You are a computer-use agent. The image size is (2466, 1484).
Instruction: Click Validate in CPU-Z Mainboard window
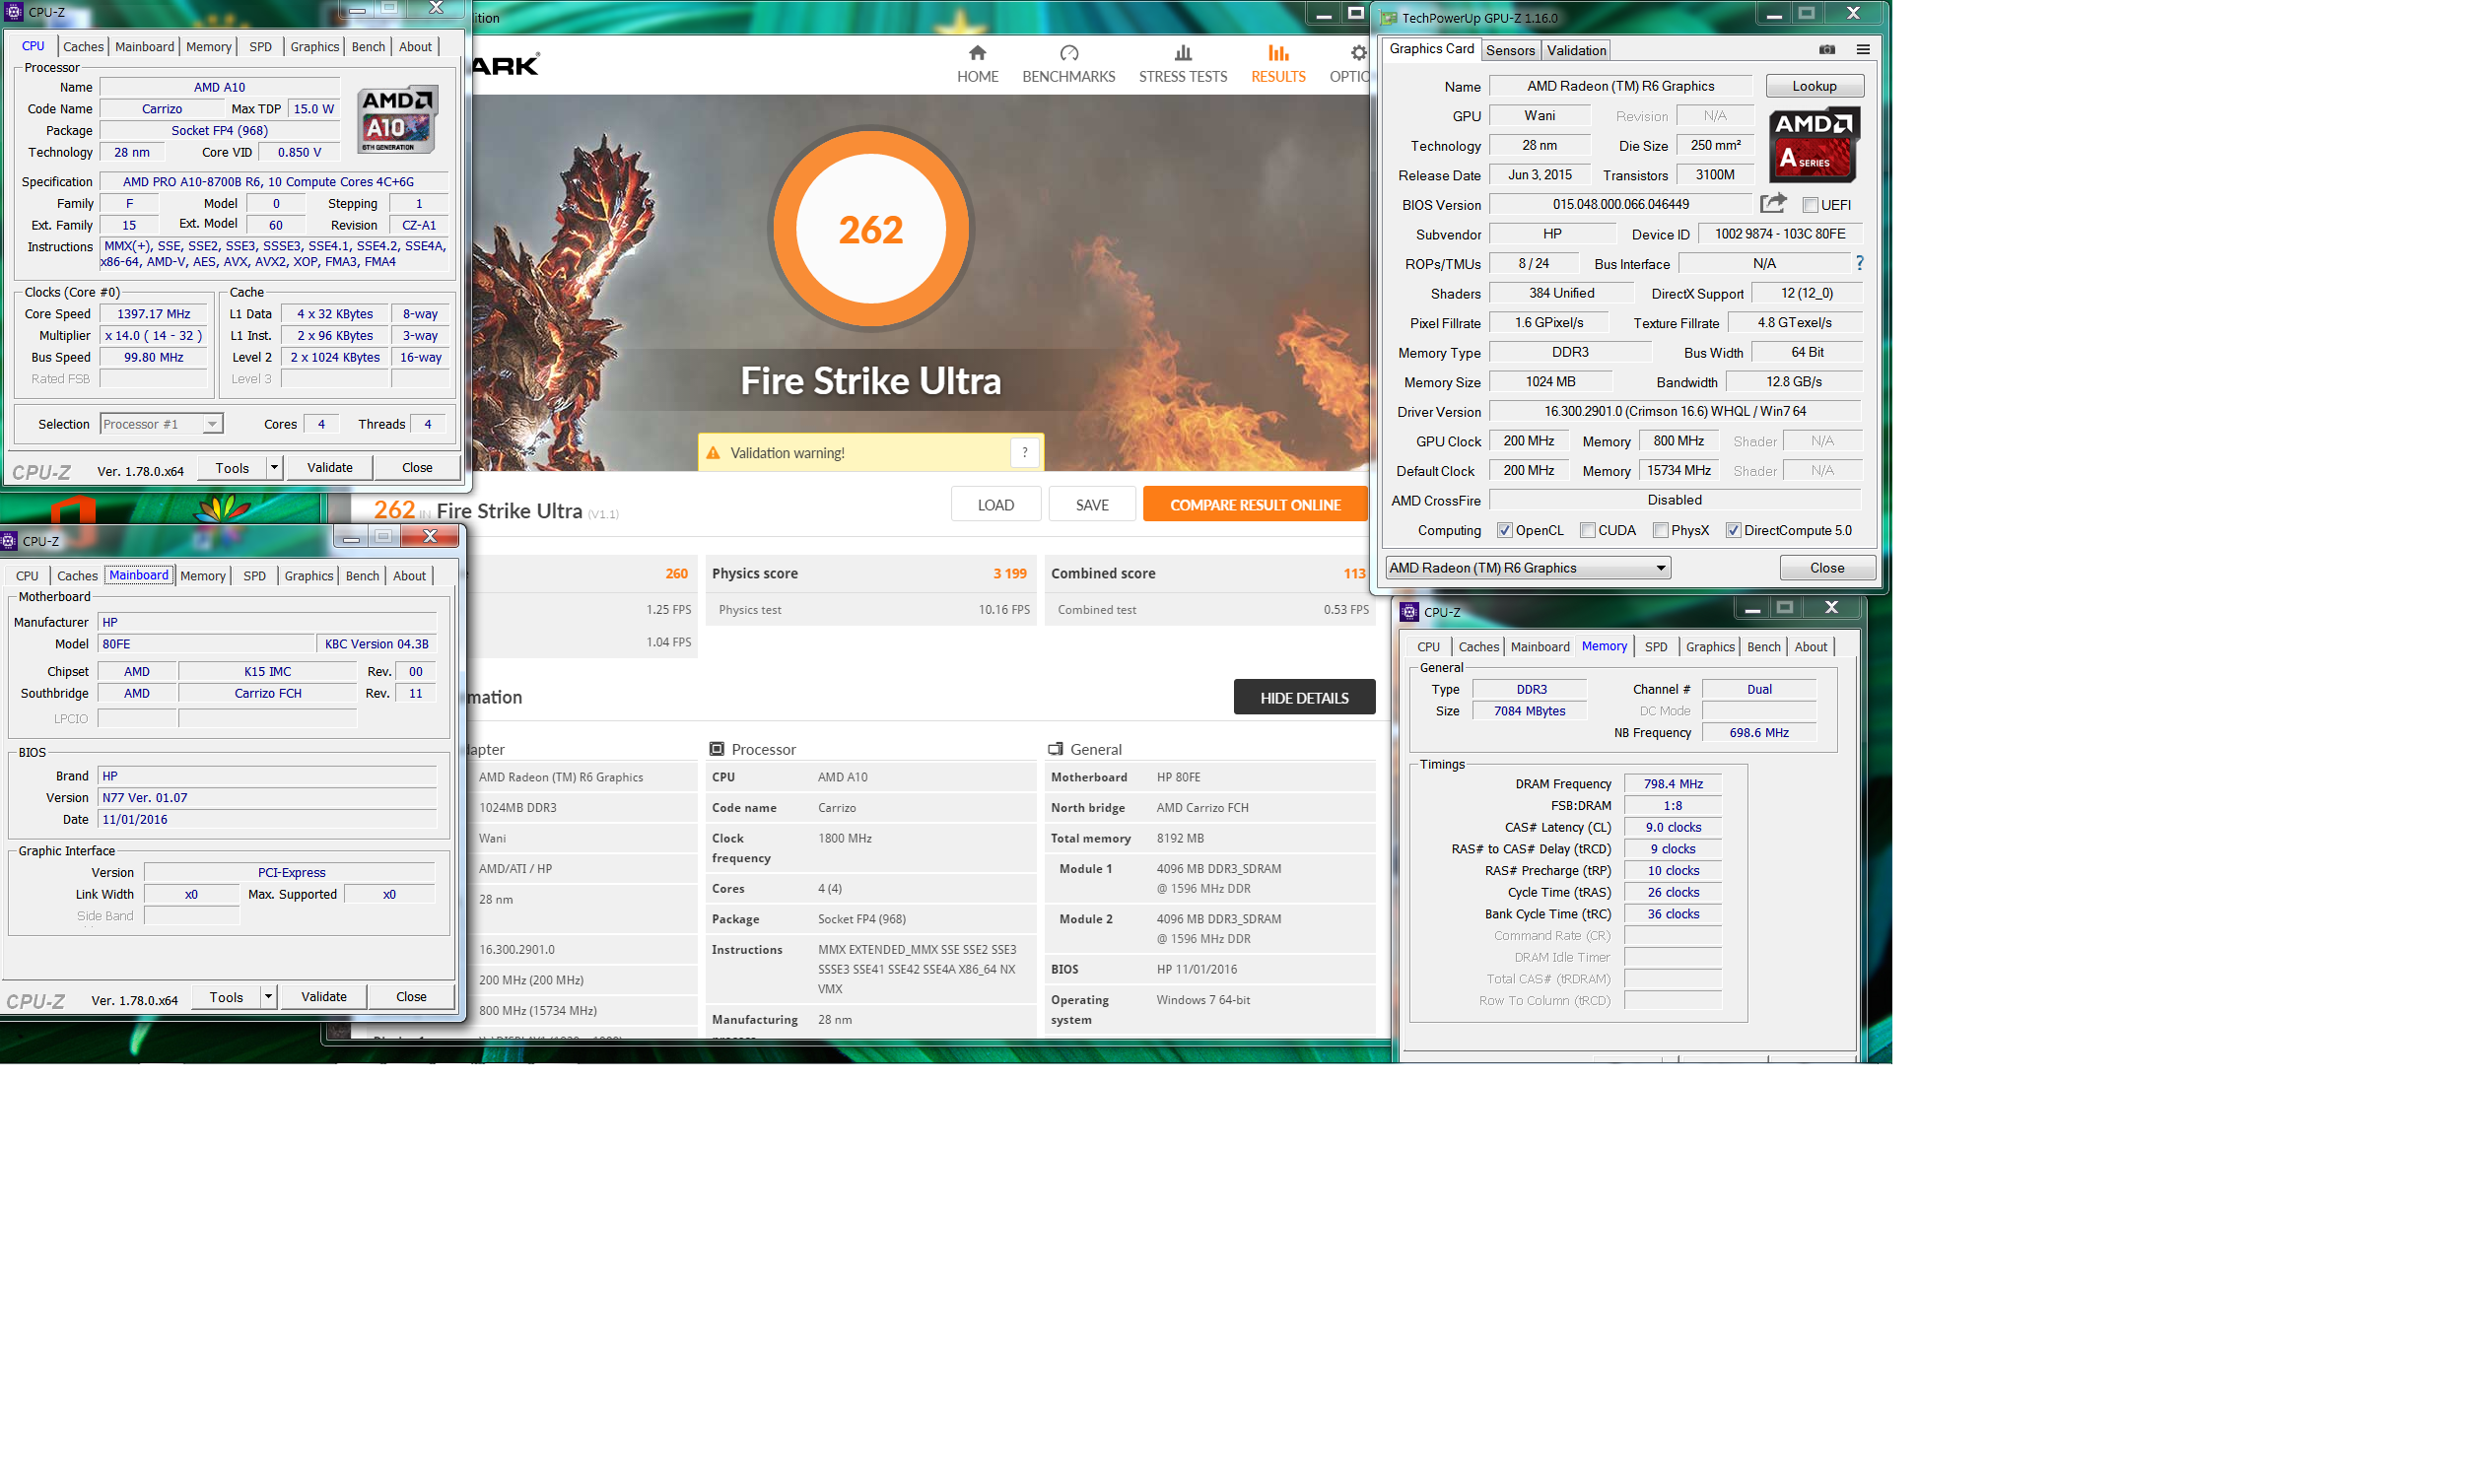pos(323,996)
